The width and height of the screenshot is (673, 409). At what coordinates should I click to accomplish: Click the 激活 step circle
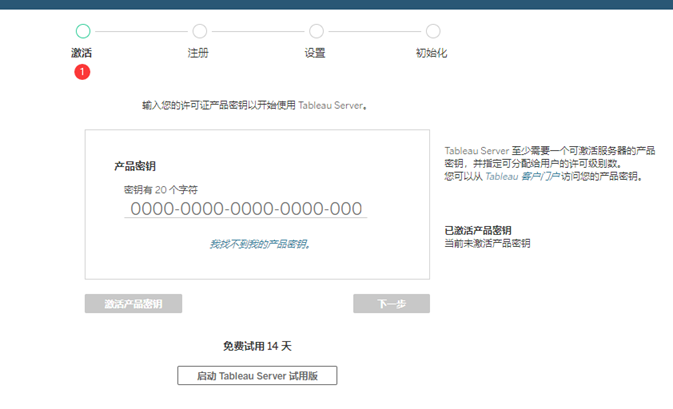(x=83, y=31)
